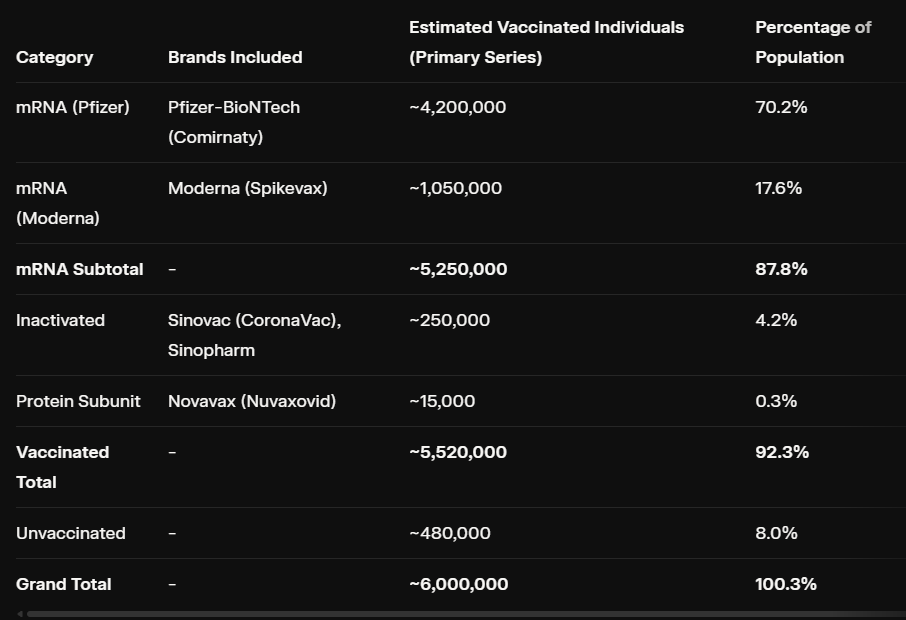
Task: Click the Sinovac (CoronaVac), Sinopharm cell
Action: (254, 335)
